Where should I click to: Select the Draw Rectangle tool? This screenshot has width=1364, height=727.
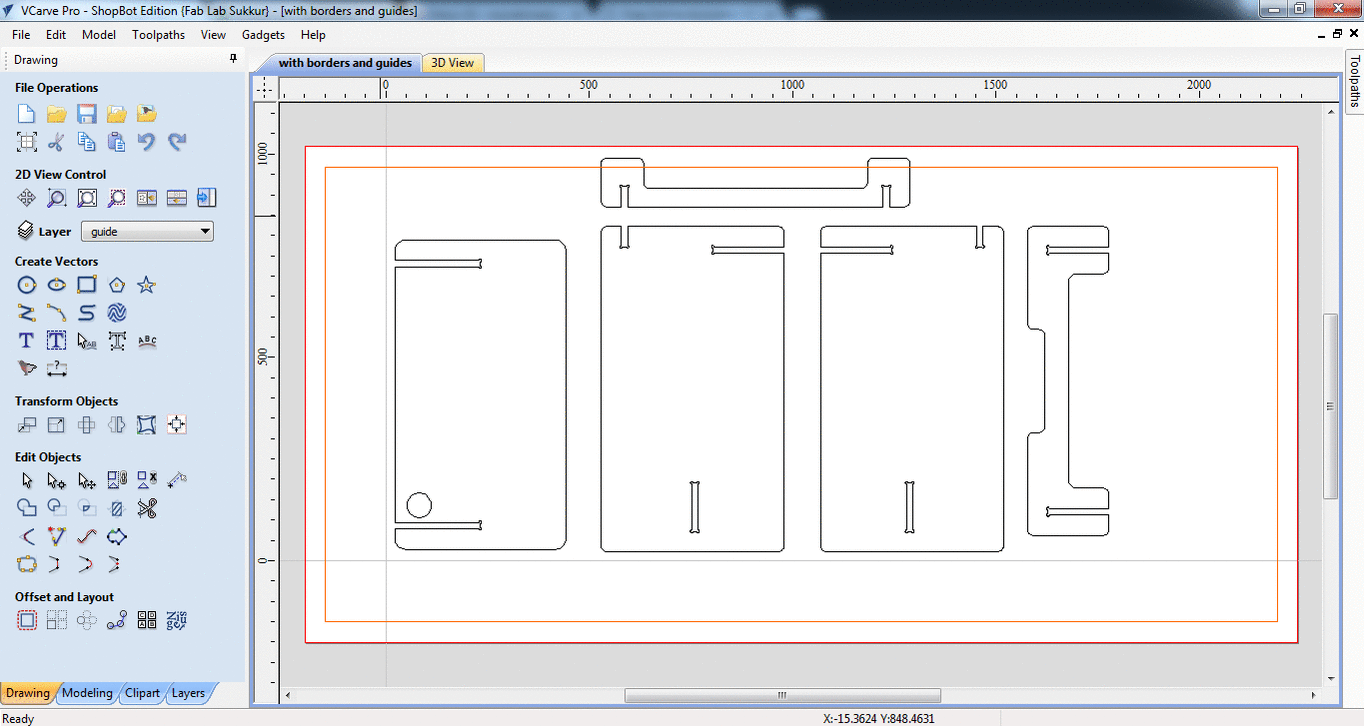click(x=87, y=285)
